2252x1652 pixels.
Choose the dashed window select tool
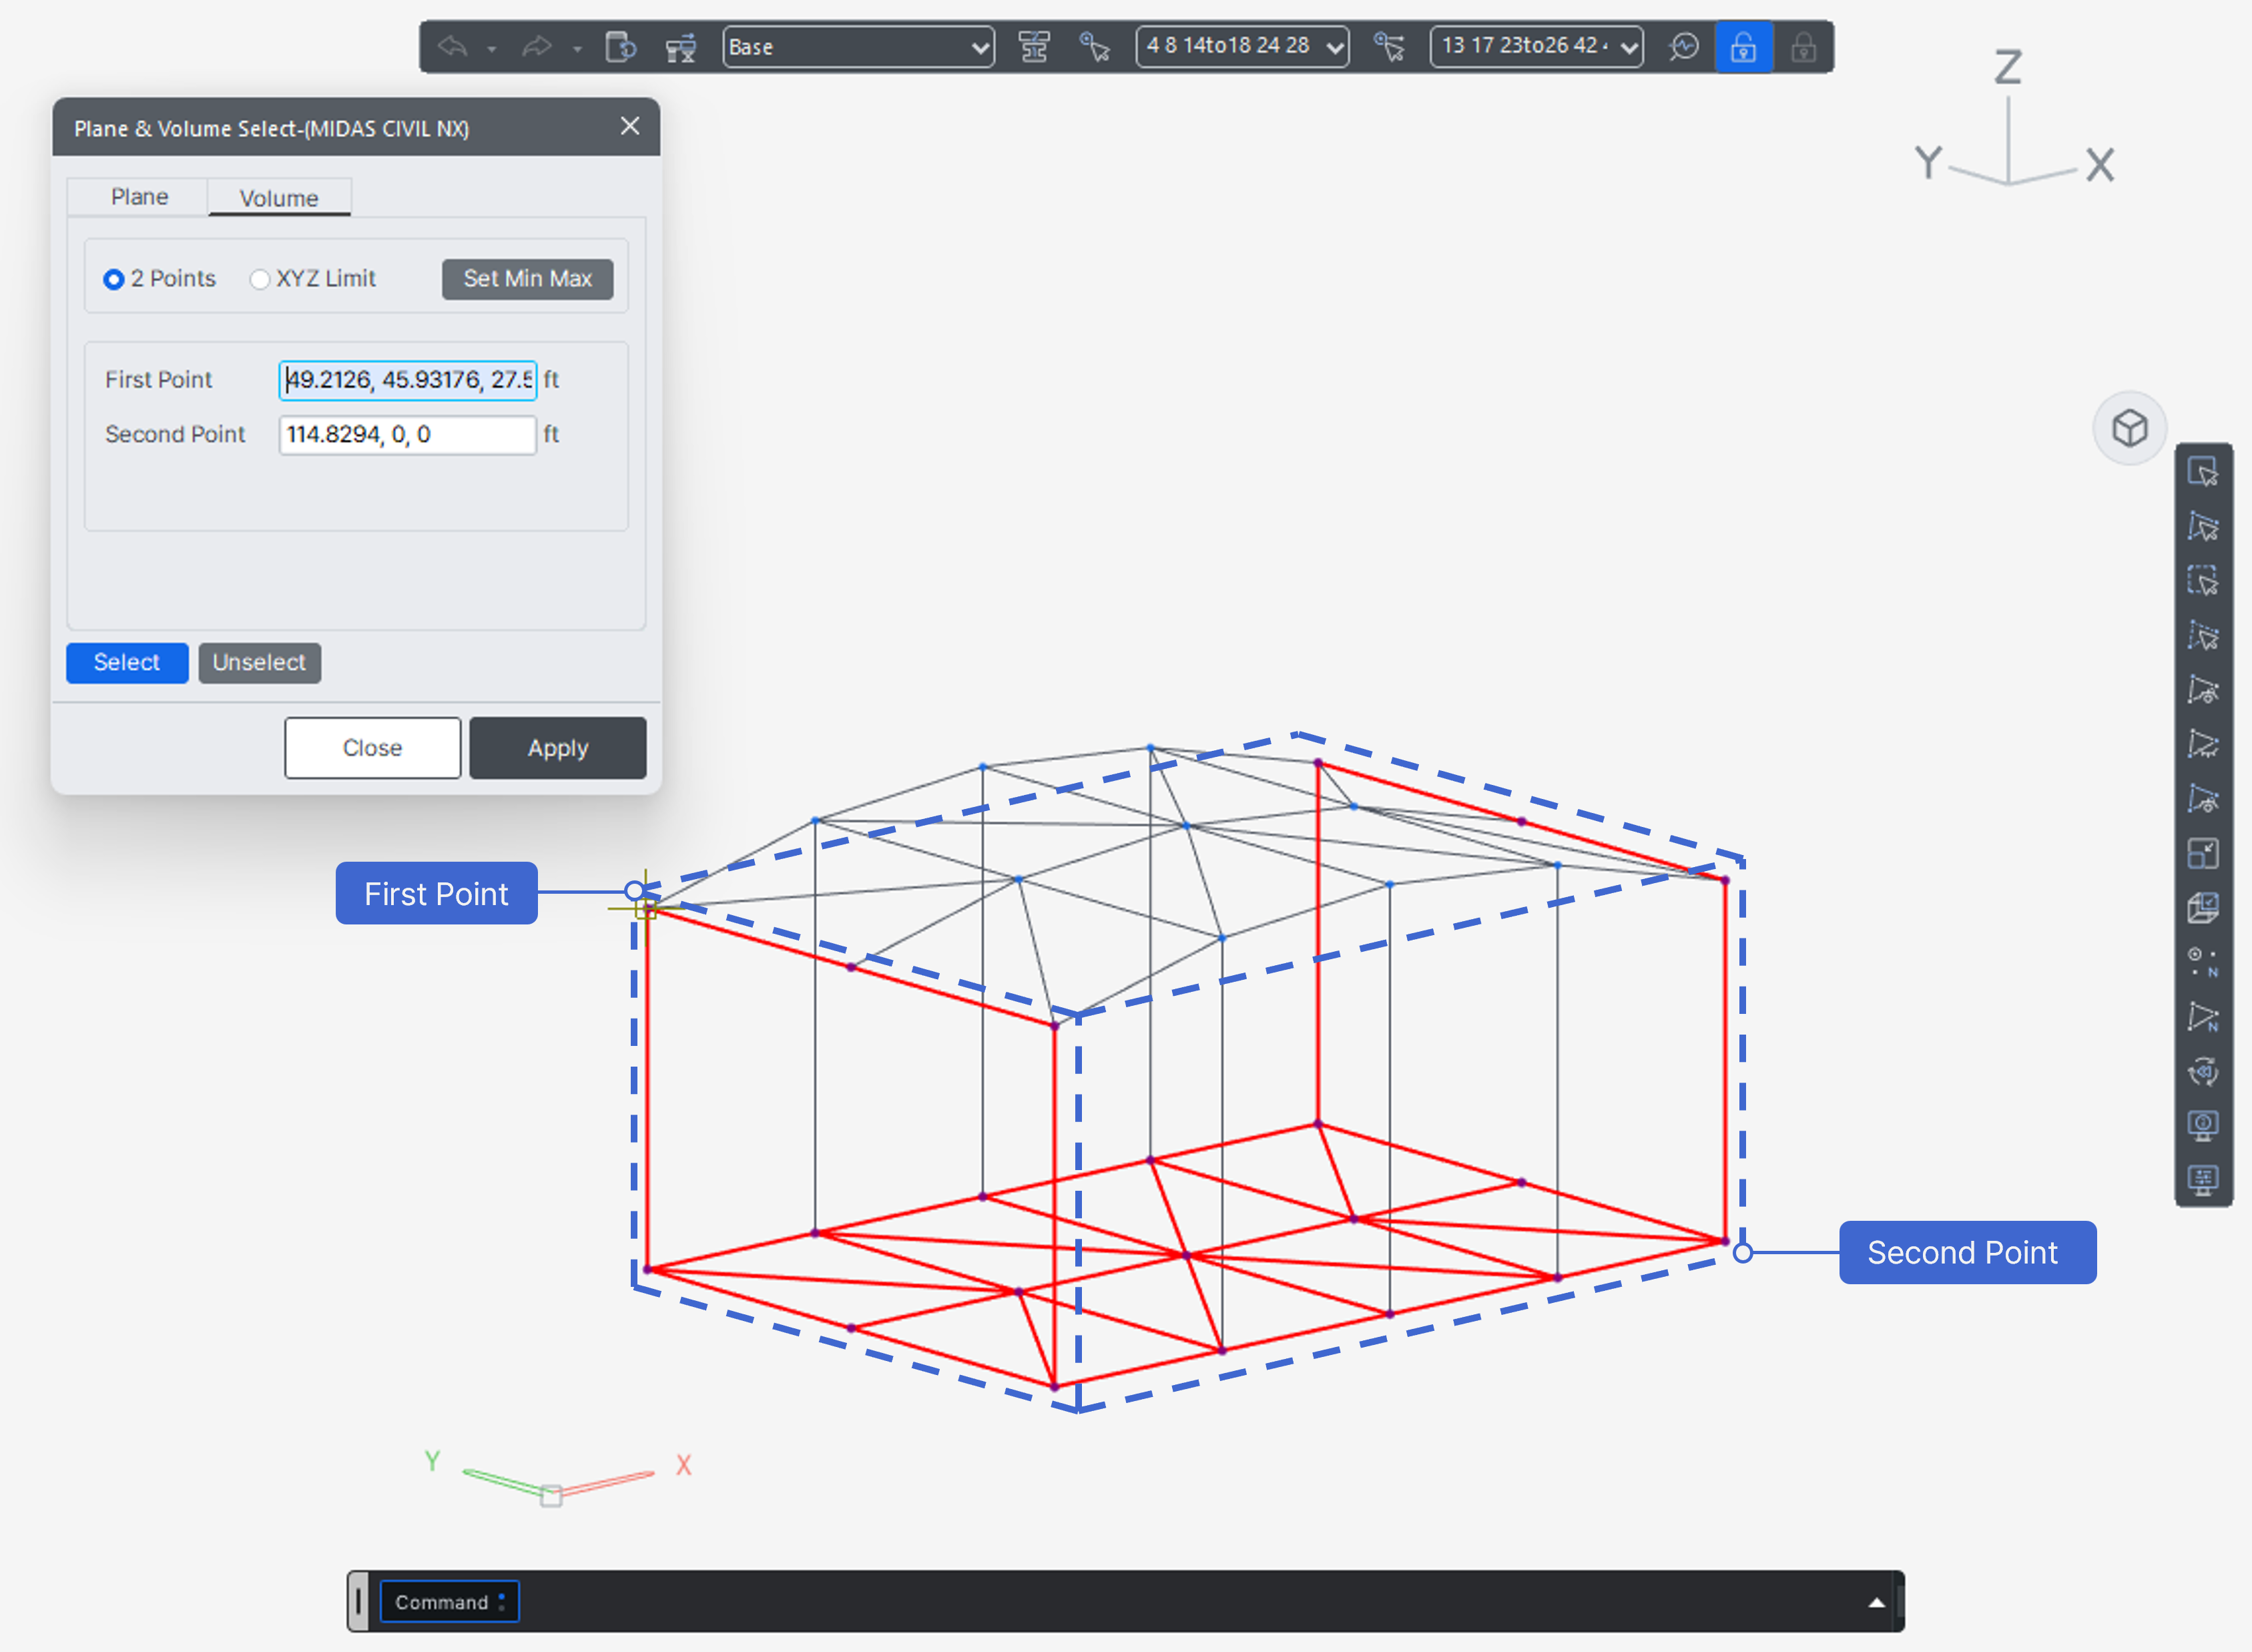coord(2202,581)
